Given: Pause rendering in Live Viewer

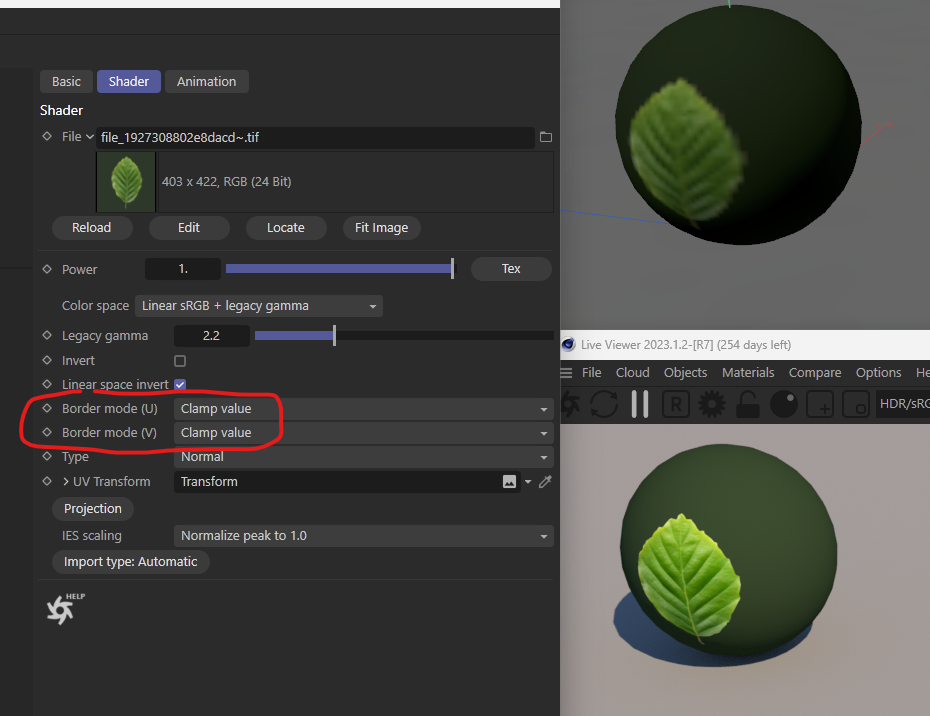Looking at the screenshot, I should [x=640, y=405].
